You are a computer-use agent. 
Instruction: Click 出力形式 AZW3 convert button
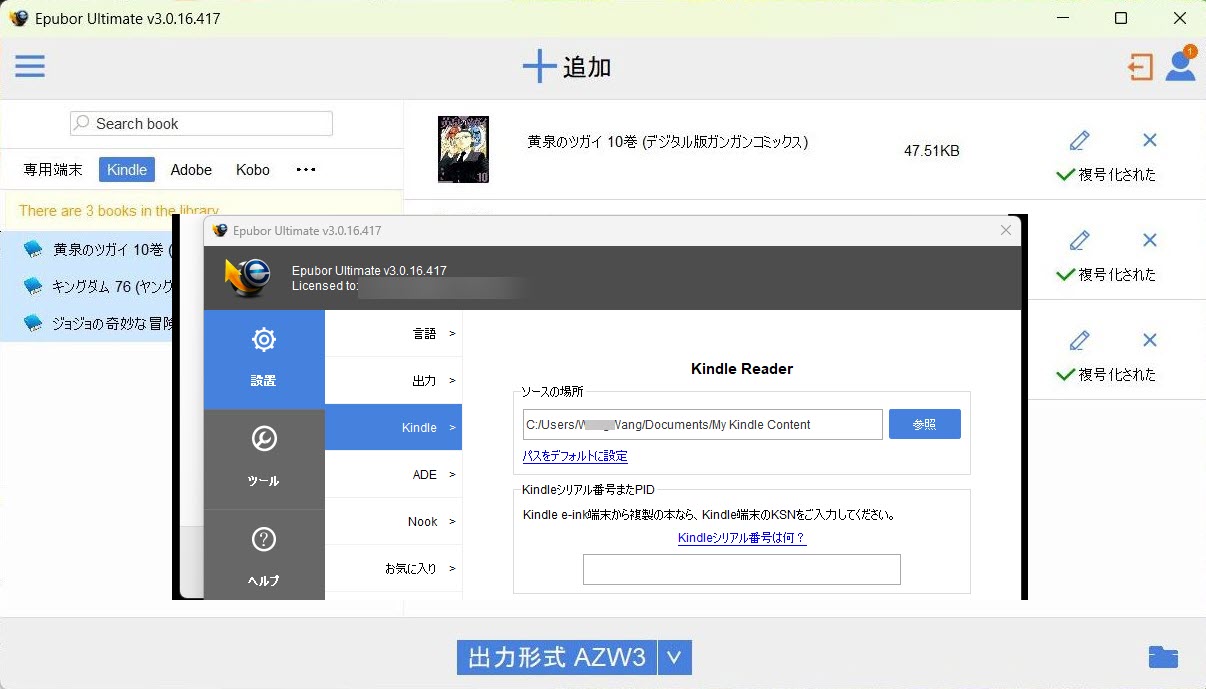557,657
